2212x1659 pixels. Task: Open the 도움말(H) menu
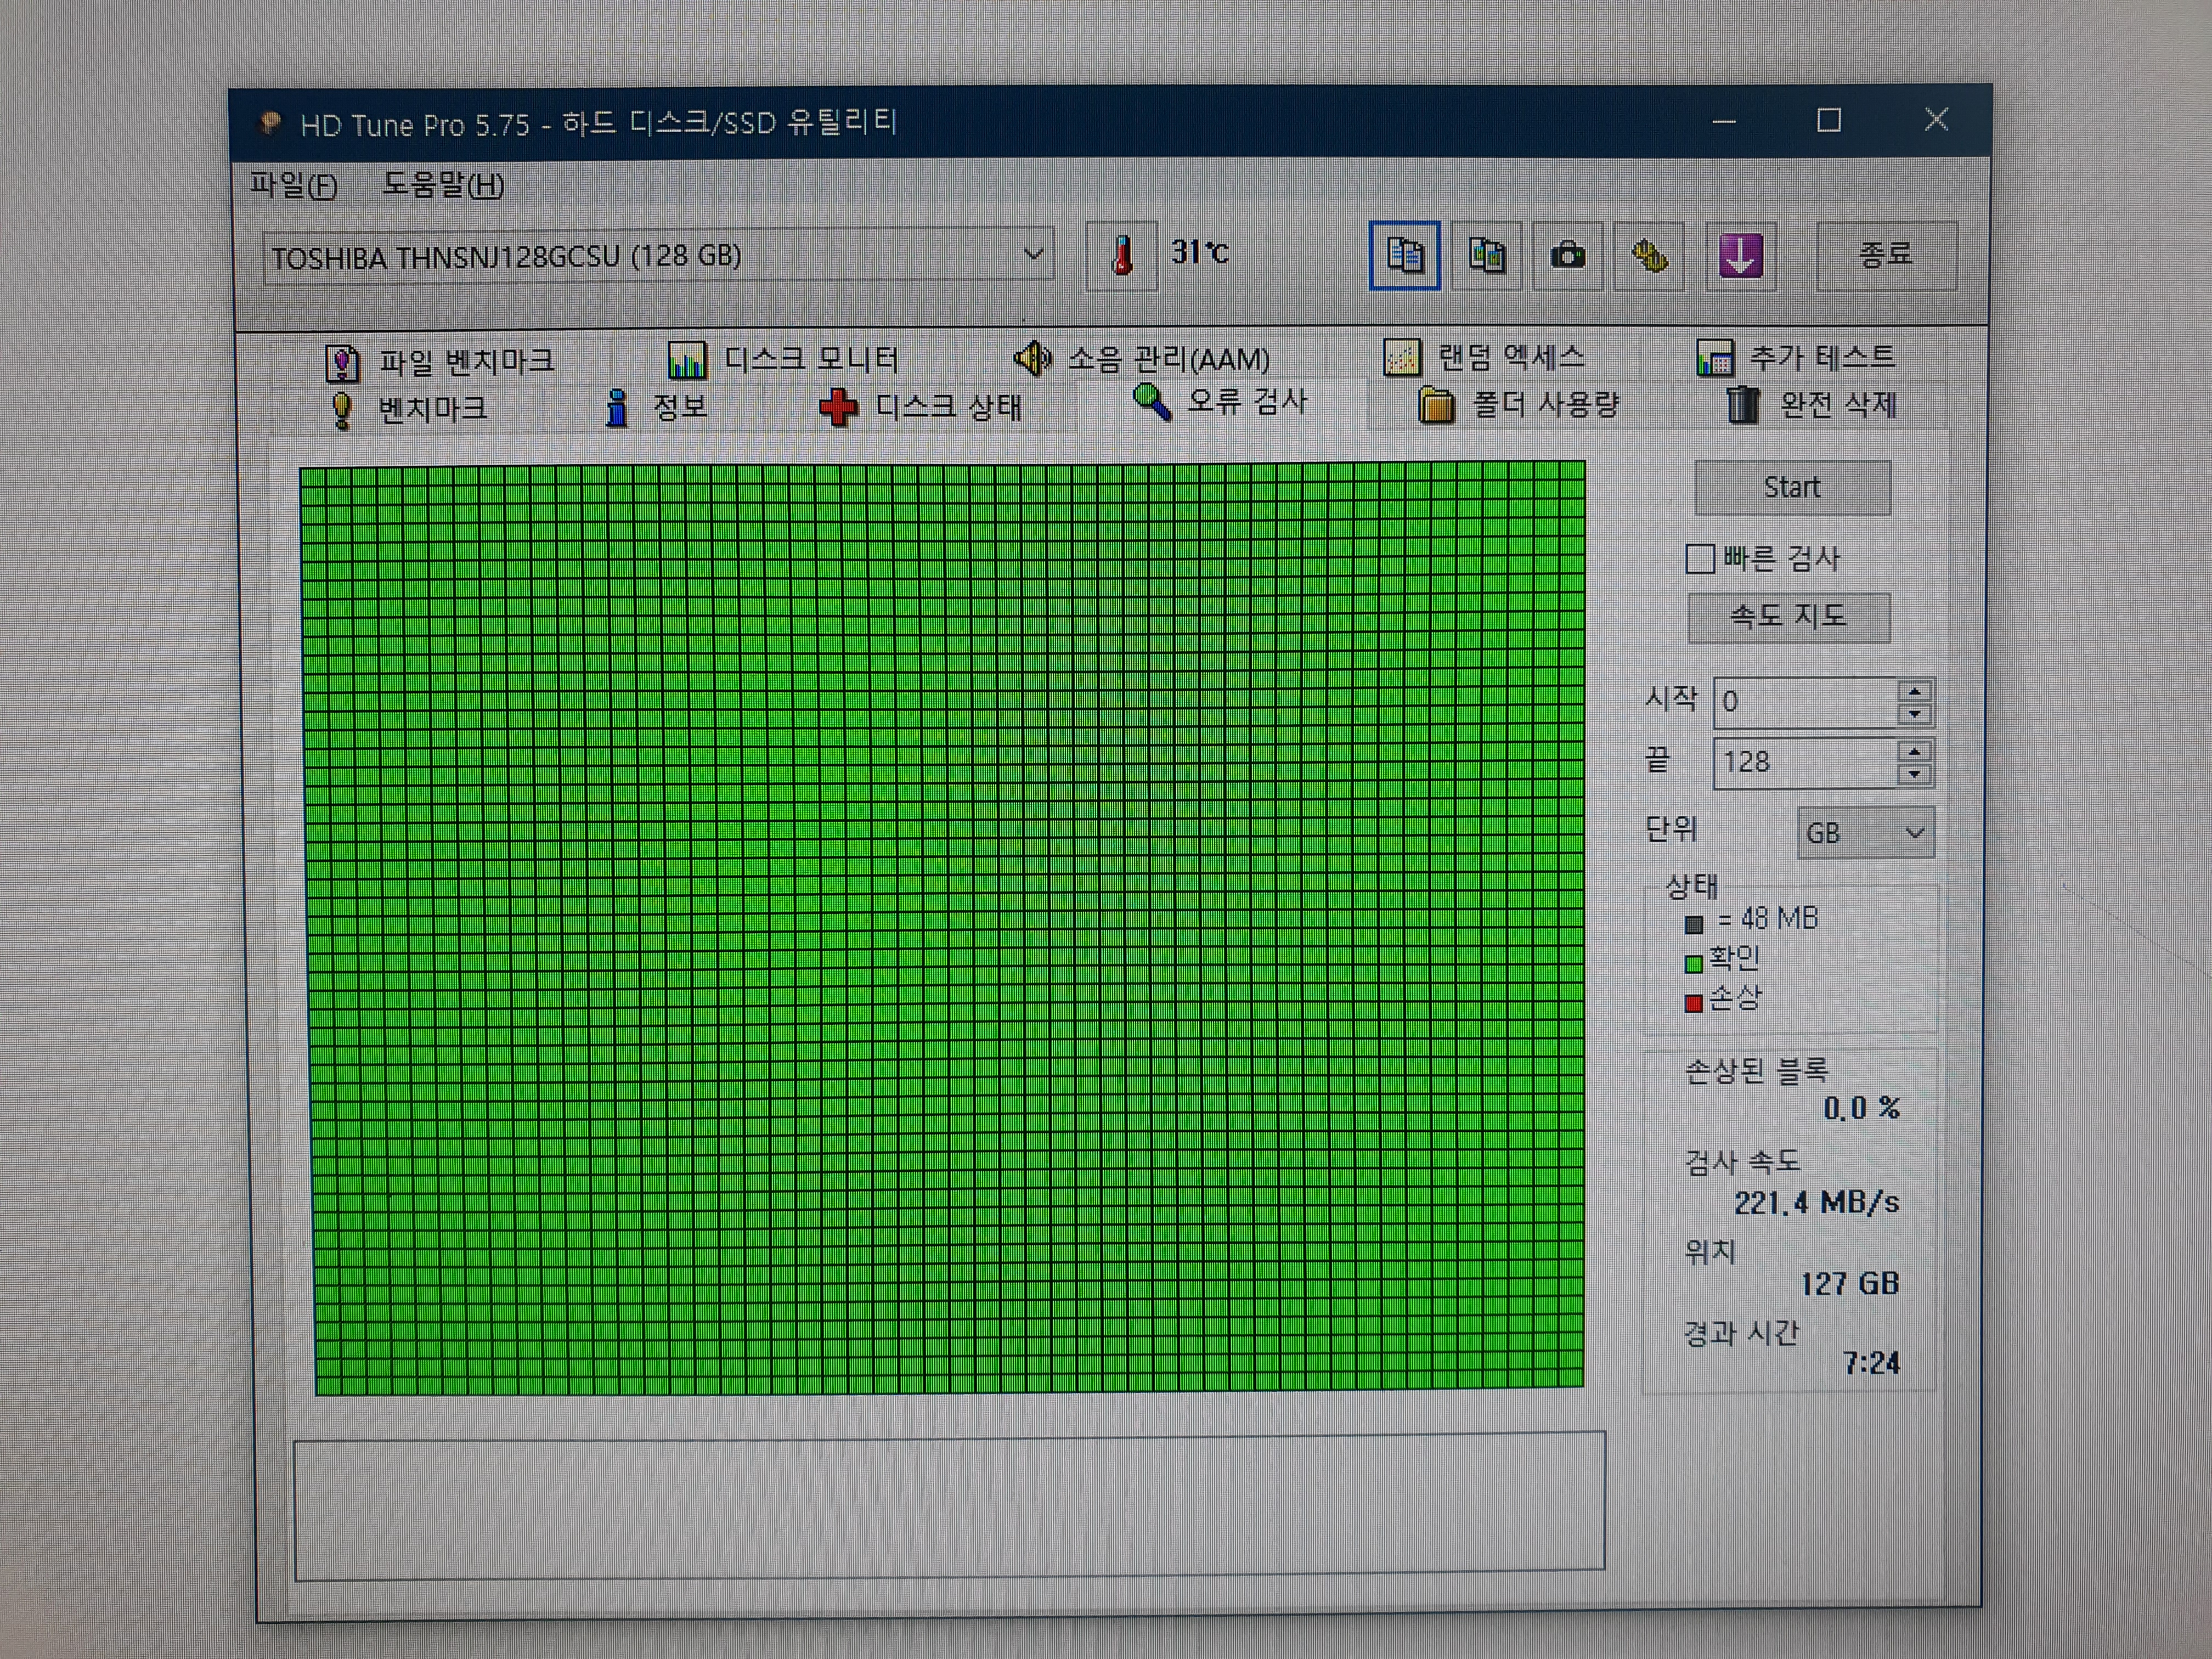coord(444,185)
